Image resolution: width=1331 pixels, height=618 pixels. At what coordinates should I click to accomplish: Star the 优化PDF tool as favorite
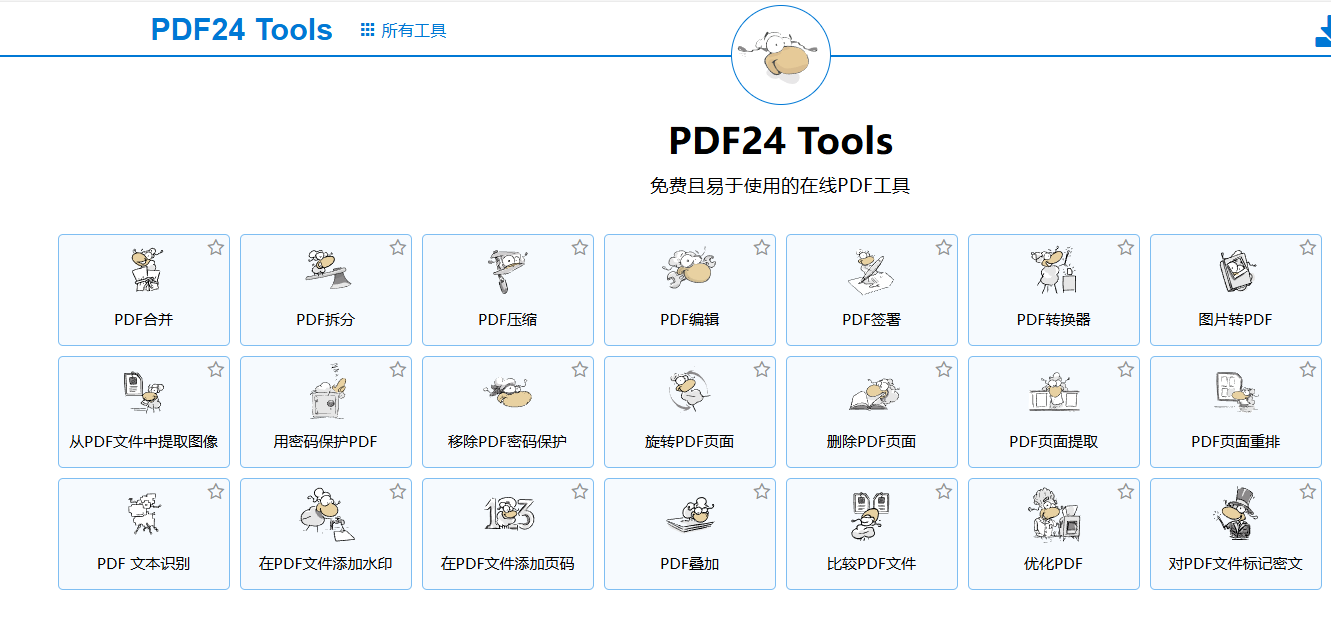pos(1126,492)
